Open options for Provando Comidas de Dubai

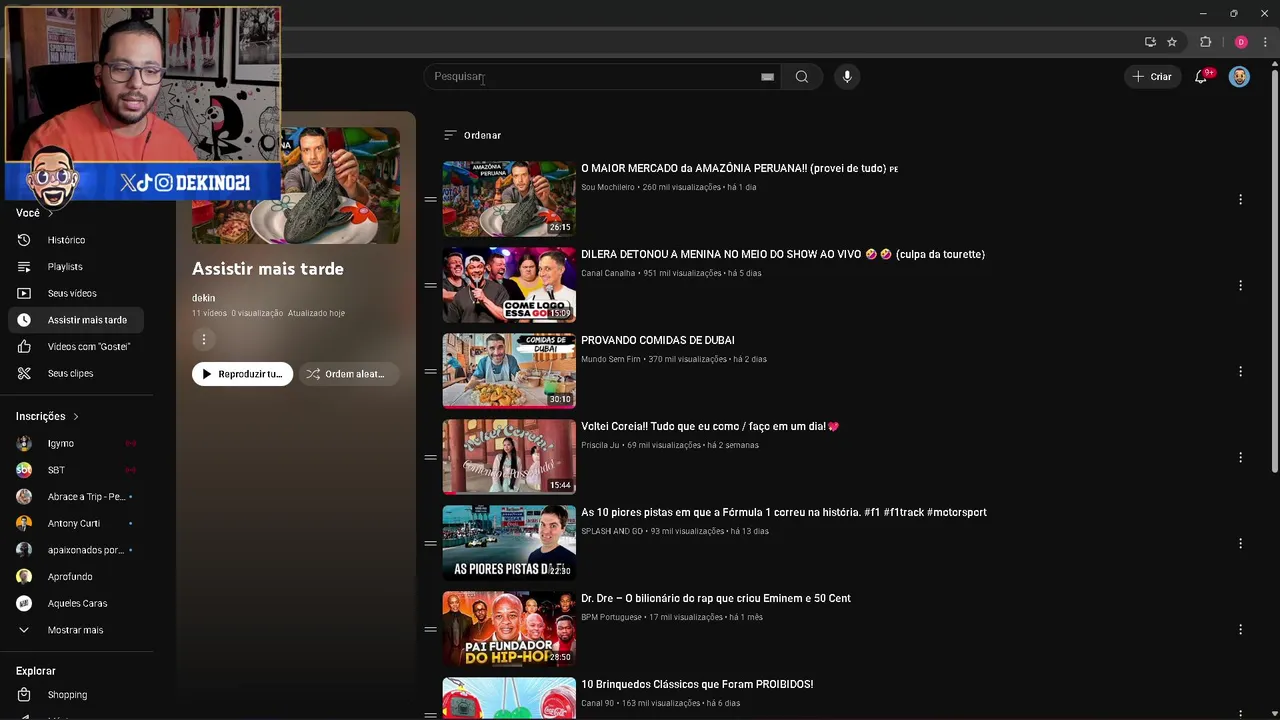coord(1240,371)
